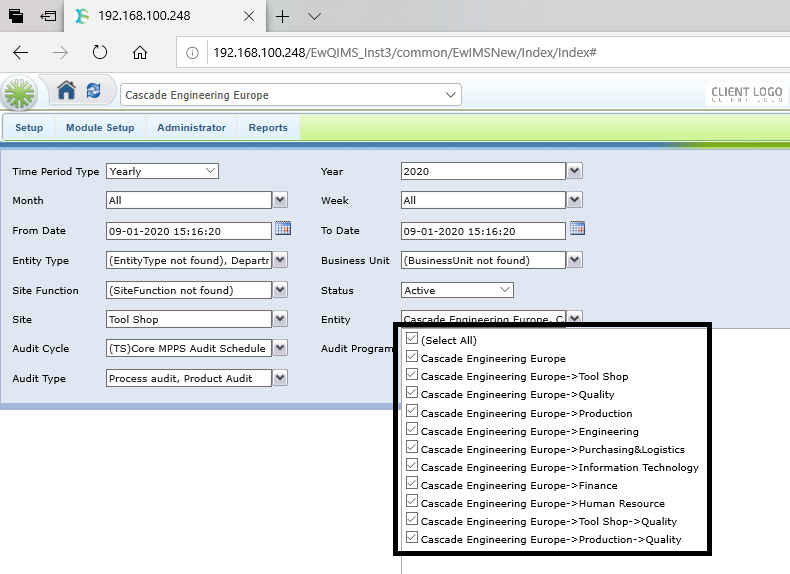Reload the browser page

[100, 52]
